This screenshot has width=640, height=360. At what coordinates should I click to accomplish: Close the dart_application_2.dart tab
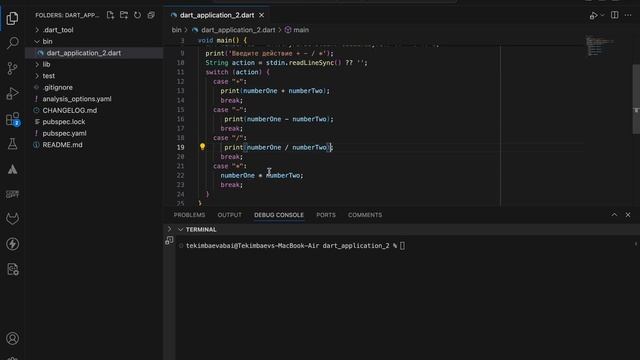tap(262, 15)
